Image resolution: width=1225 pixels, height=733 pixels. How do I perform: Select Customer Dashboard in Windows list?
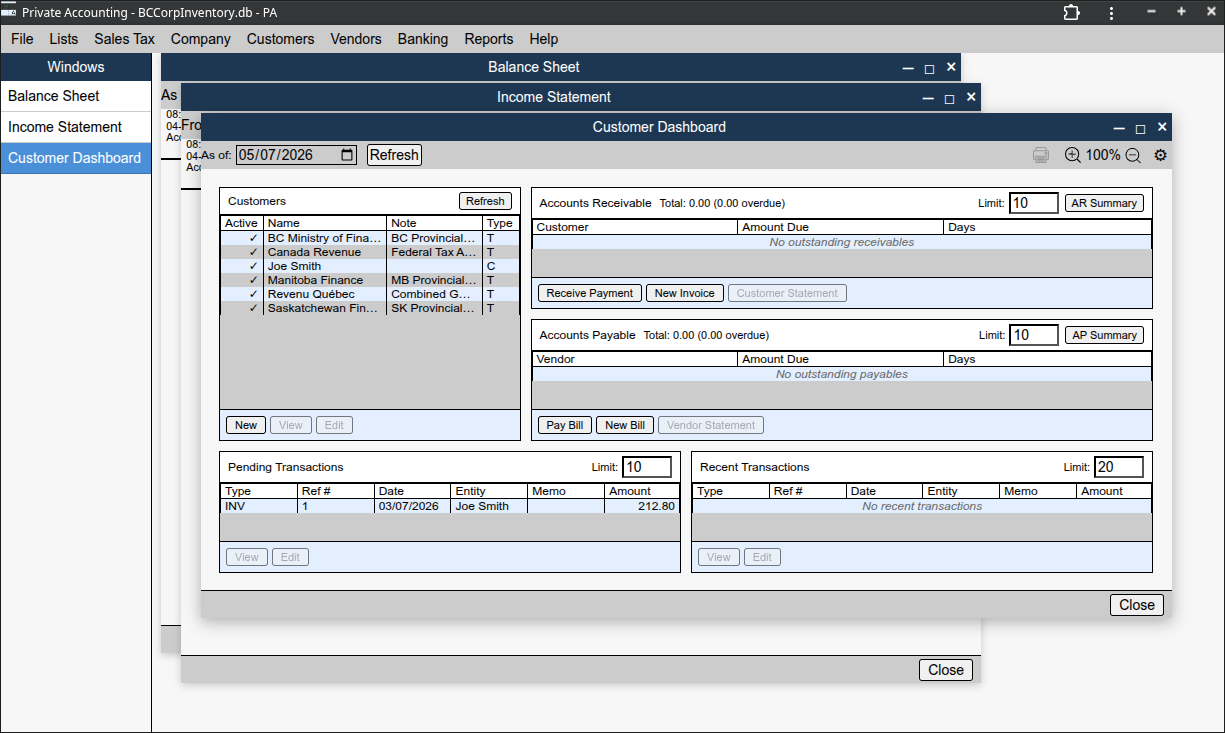point(75,158)
